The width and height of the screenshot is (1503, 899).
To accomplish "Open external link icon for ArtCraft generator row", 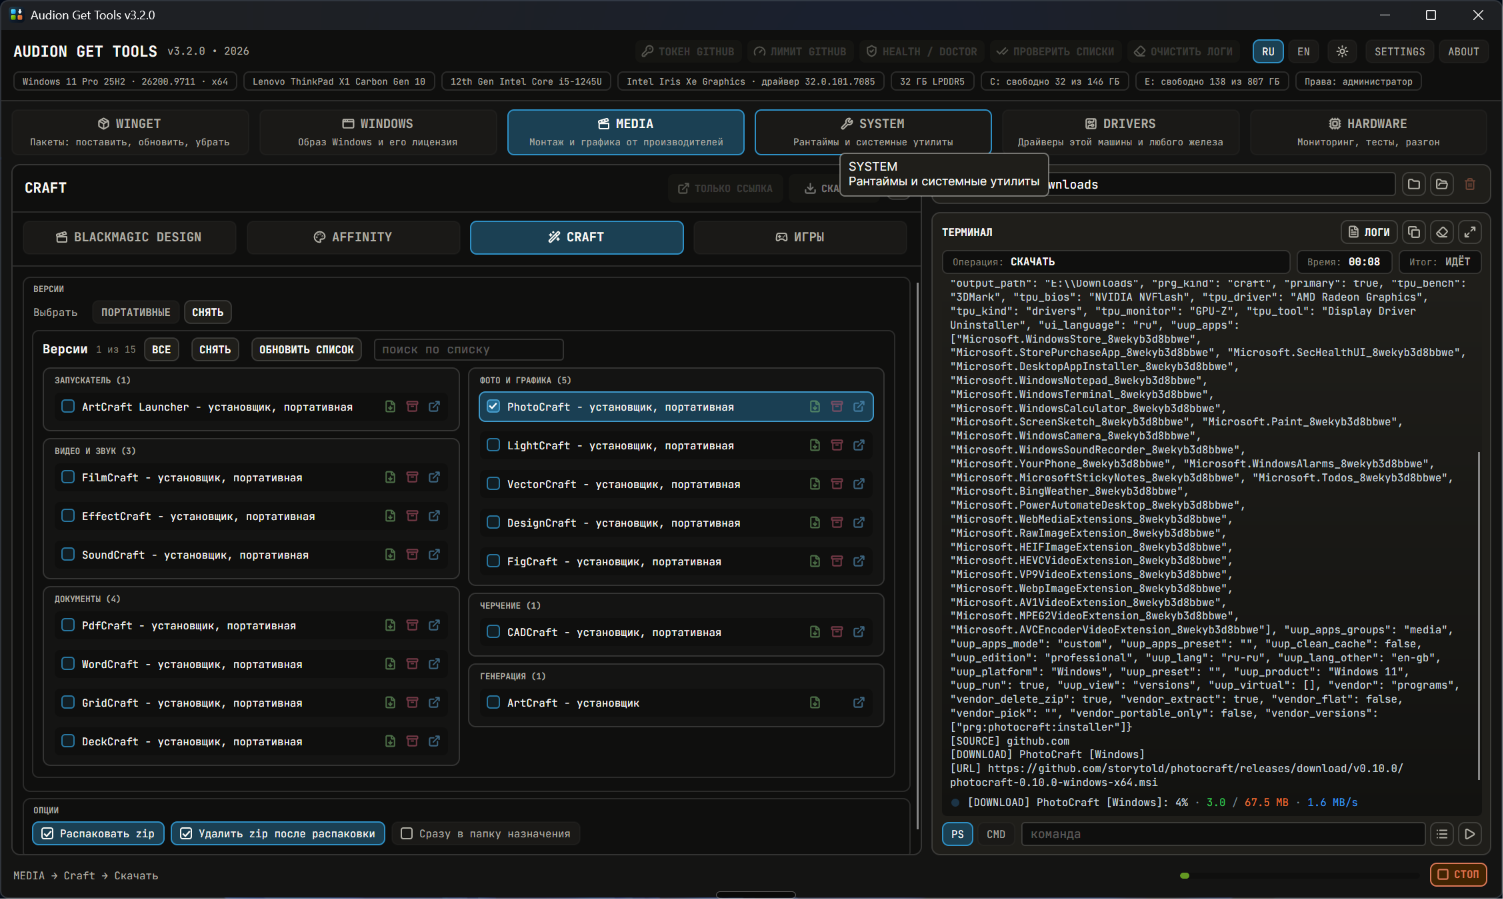I will pos(859,703).
